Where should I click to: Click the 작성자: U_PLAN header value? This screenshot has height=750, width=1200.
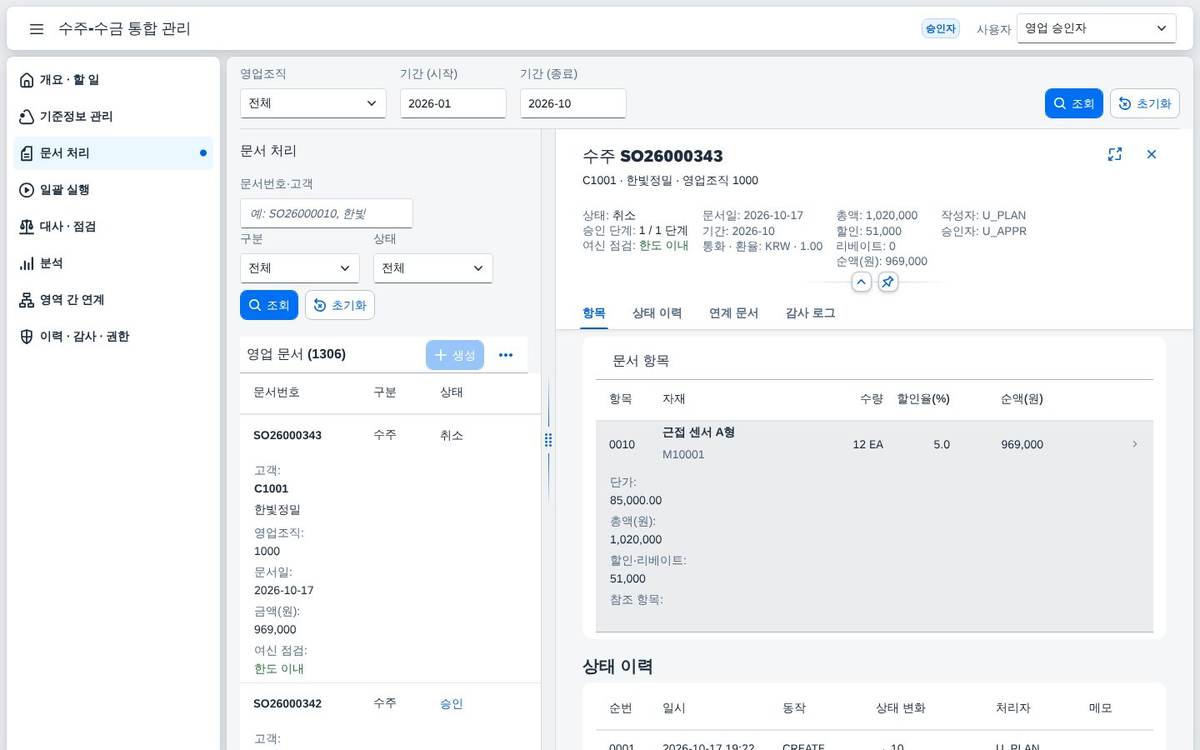[x=983, y=215]
